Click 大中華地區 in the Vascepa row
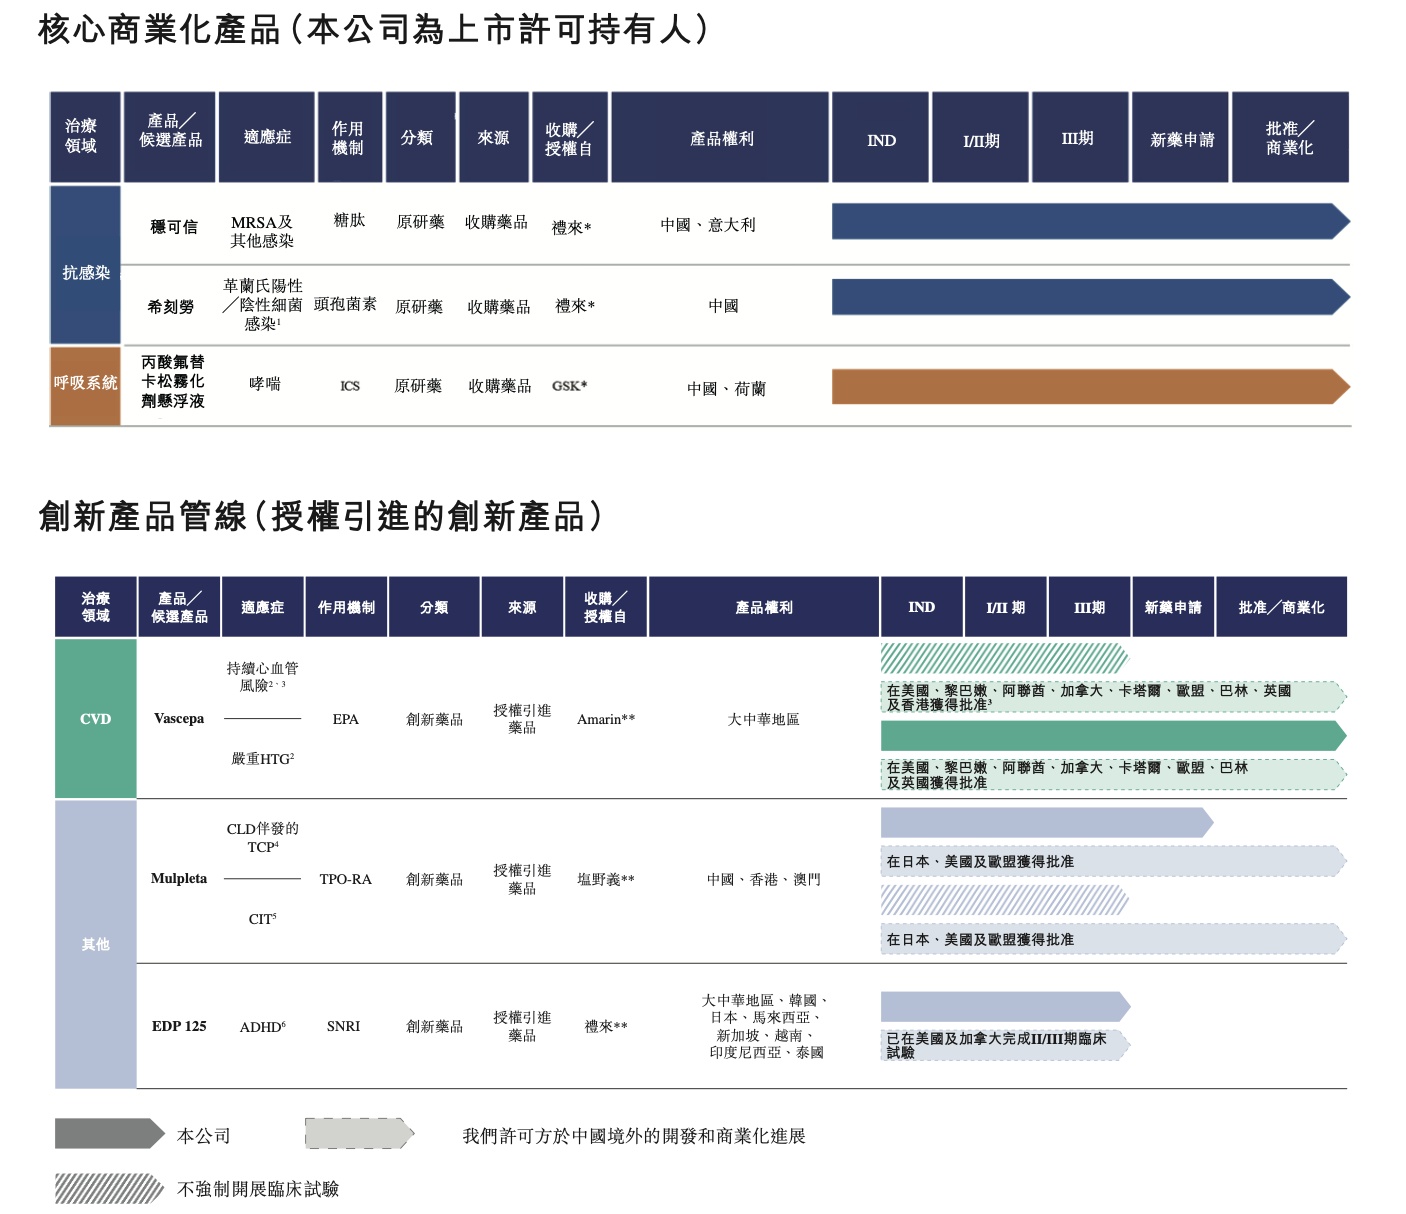Screen dimensions: 1406x1214 tap(764, 719)
